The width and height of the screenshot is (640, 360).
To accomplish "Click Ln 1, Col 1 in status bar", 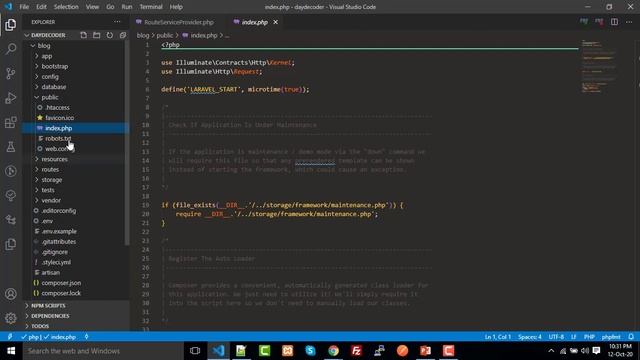I will coord(498,337).
